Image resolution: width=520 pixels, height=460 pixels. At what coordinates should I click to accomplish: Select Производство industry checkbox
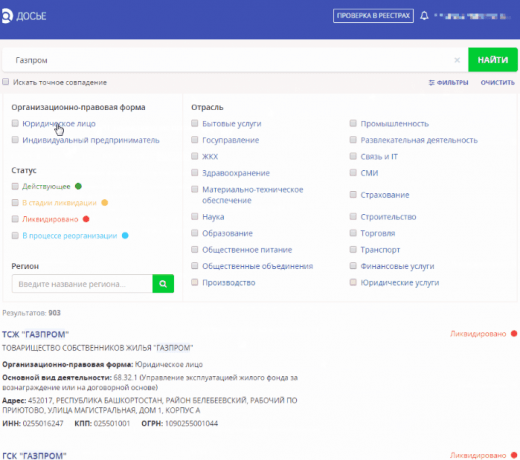[x=195, y=282]
